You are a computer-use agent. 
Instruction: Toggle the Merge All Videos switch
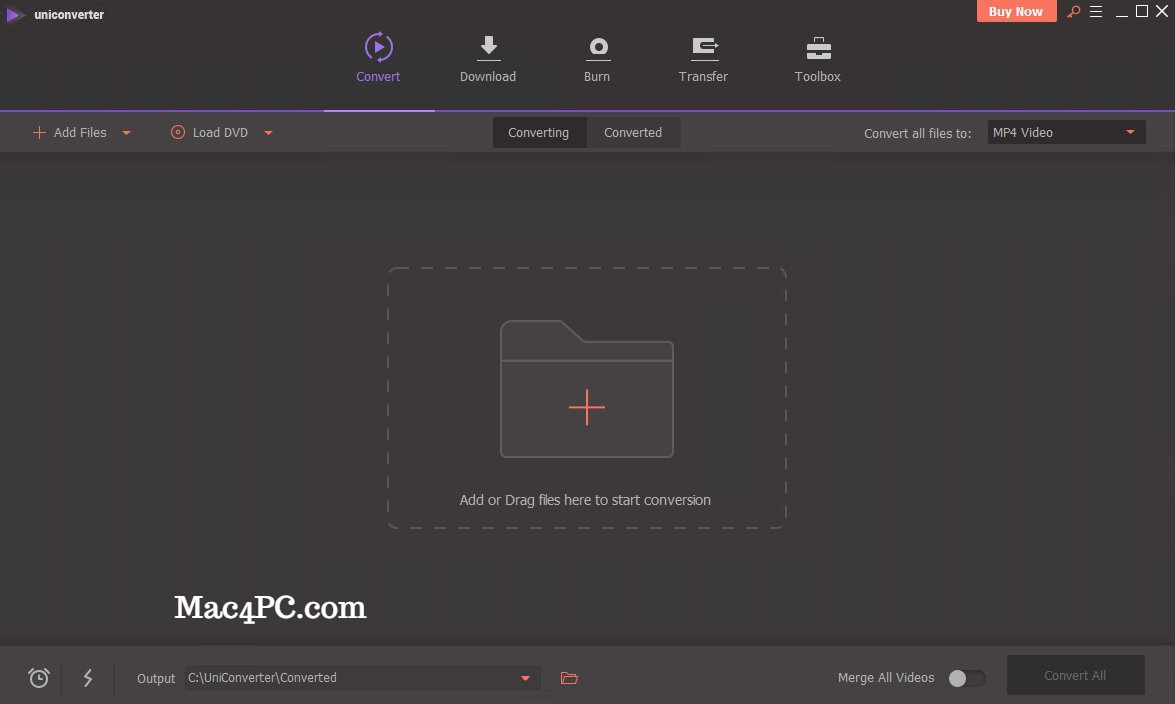967,679
